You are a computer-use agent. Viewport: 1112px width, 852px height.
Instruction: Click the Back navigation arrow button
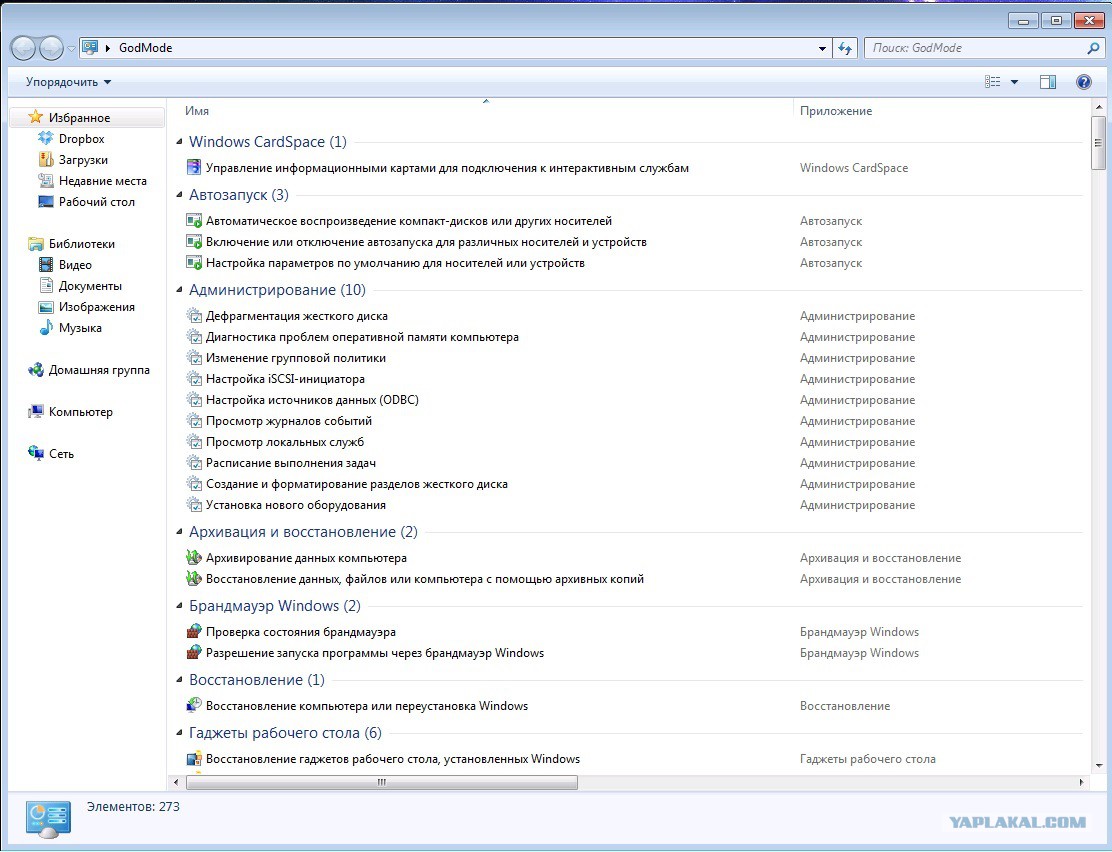[x=23, y=48]
